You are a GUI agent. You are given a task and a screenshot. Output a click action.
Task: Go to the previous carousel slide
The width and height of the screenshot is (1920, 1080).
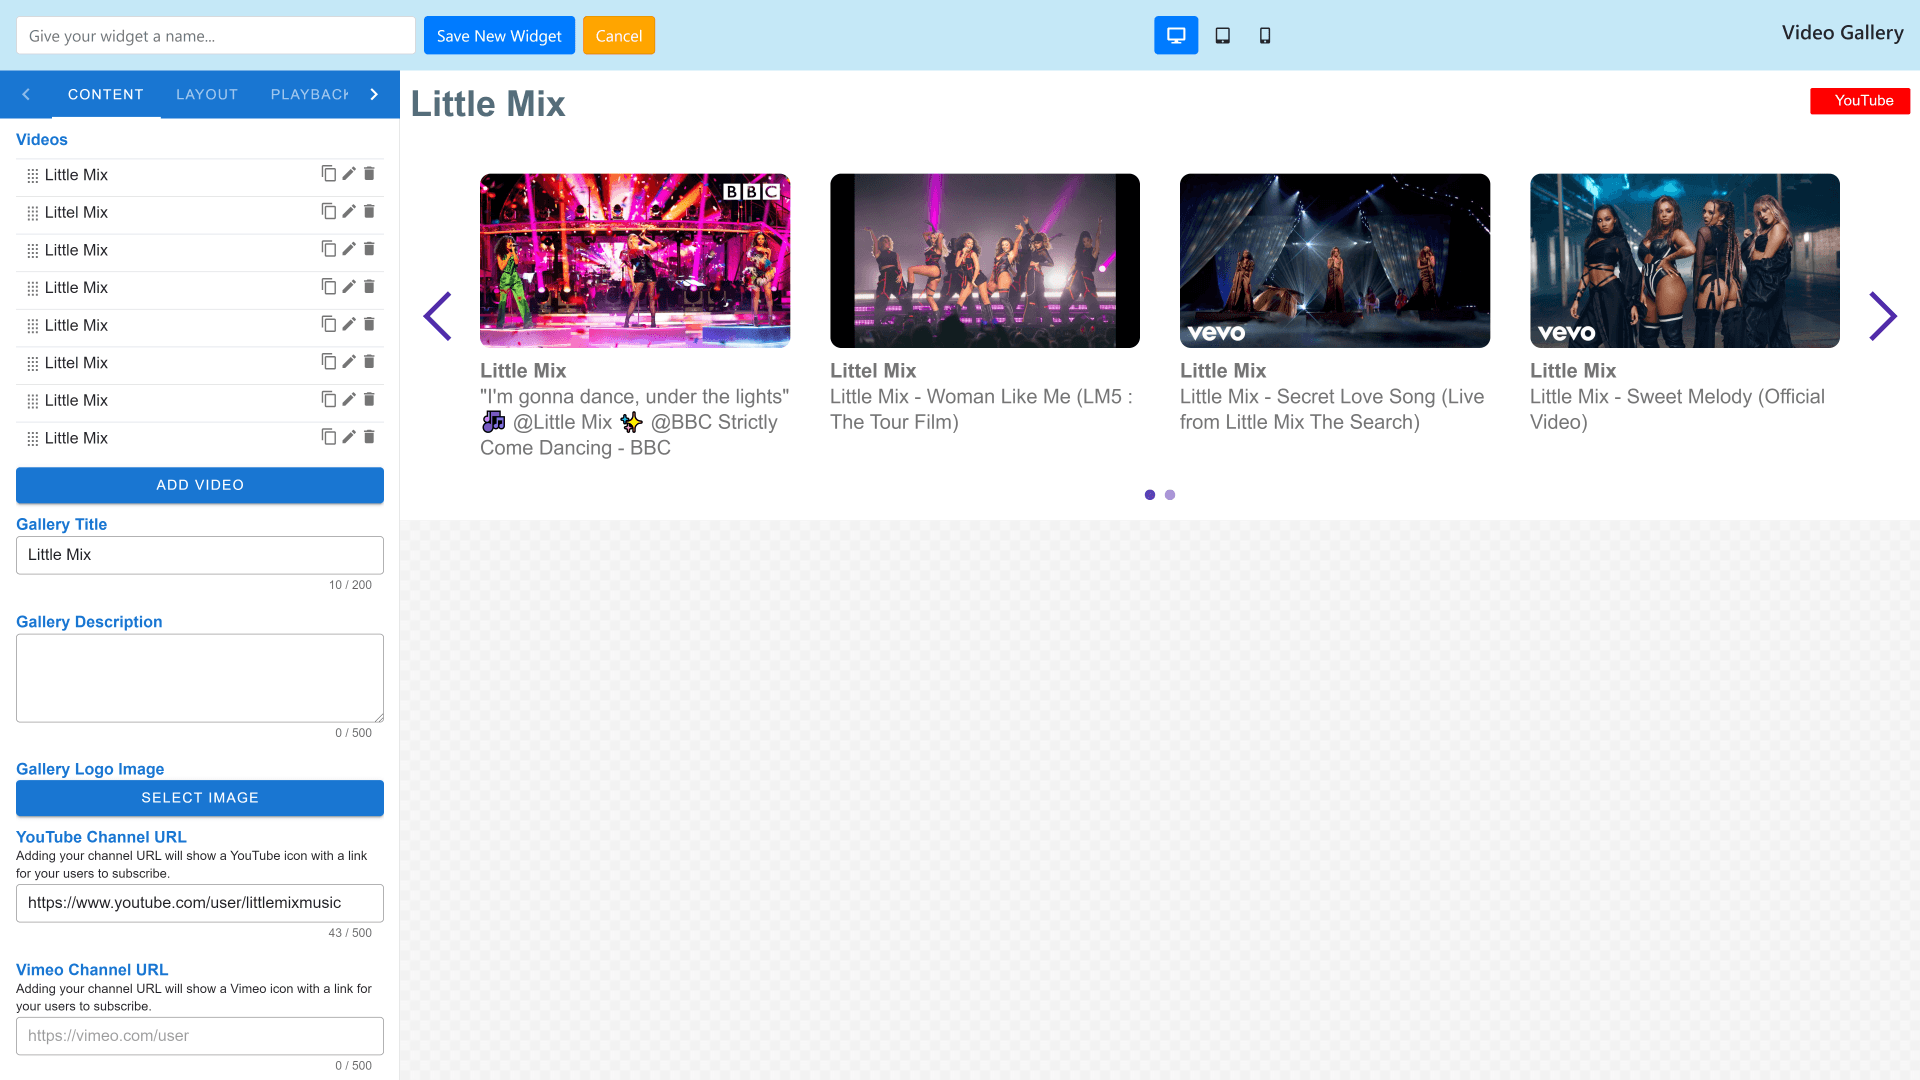coord(437,316)
